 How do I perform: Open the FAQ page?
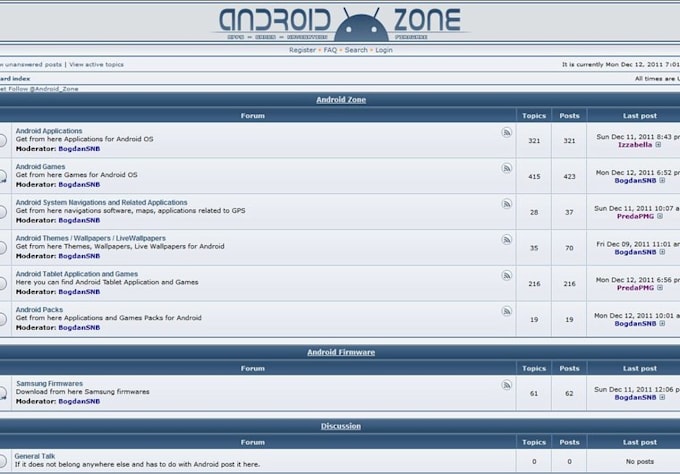pyautogui.click(x=330, y=50)
